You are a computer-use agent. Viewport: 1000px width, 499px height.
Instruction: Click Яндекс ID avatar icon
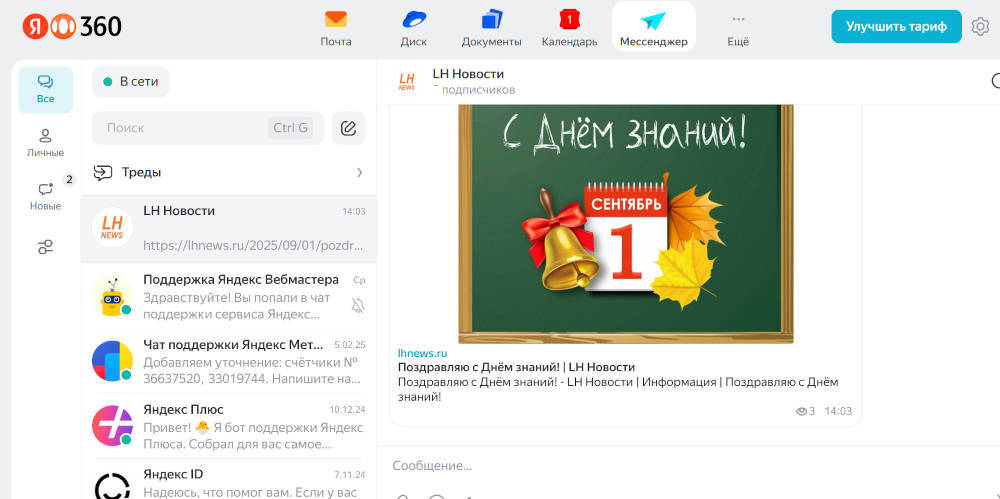pyautogui.click(x=112, y=486)
